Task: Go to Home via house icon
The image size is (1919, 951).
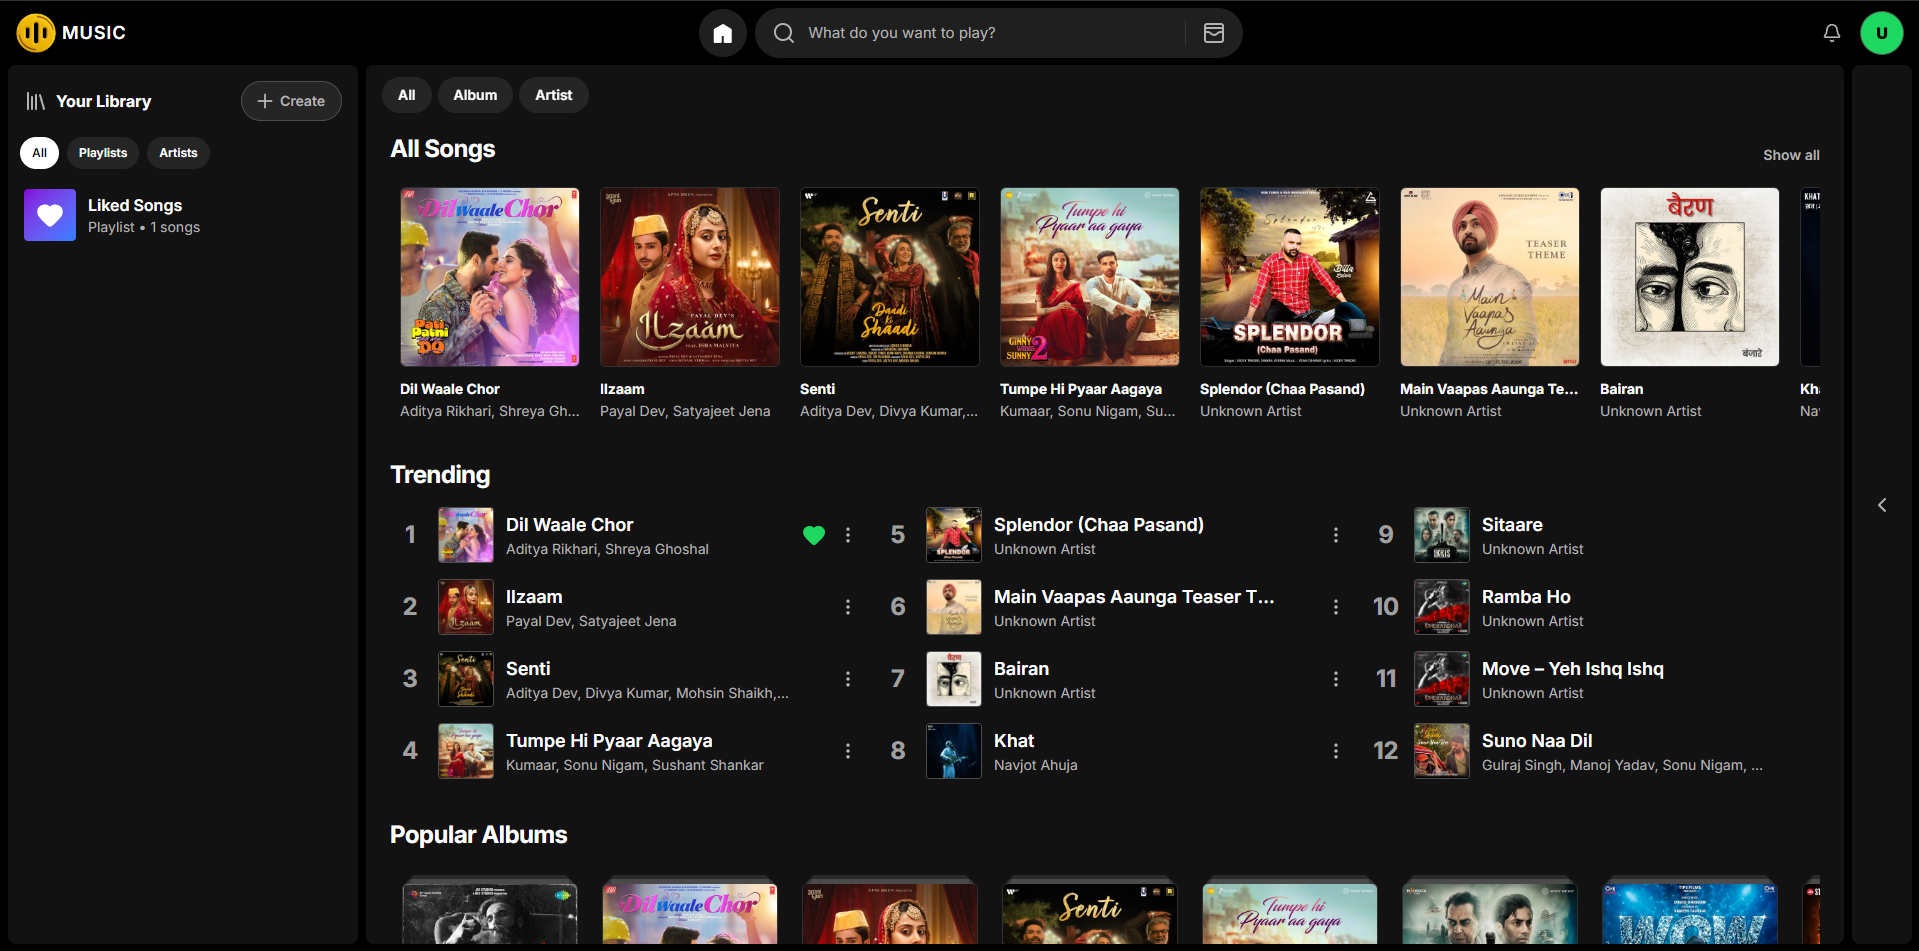Action: [x=723, y=33]
